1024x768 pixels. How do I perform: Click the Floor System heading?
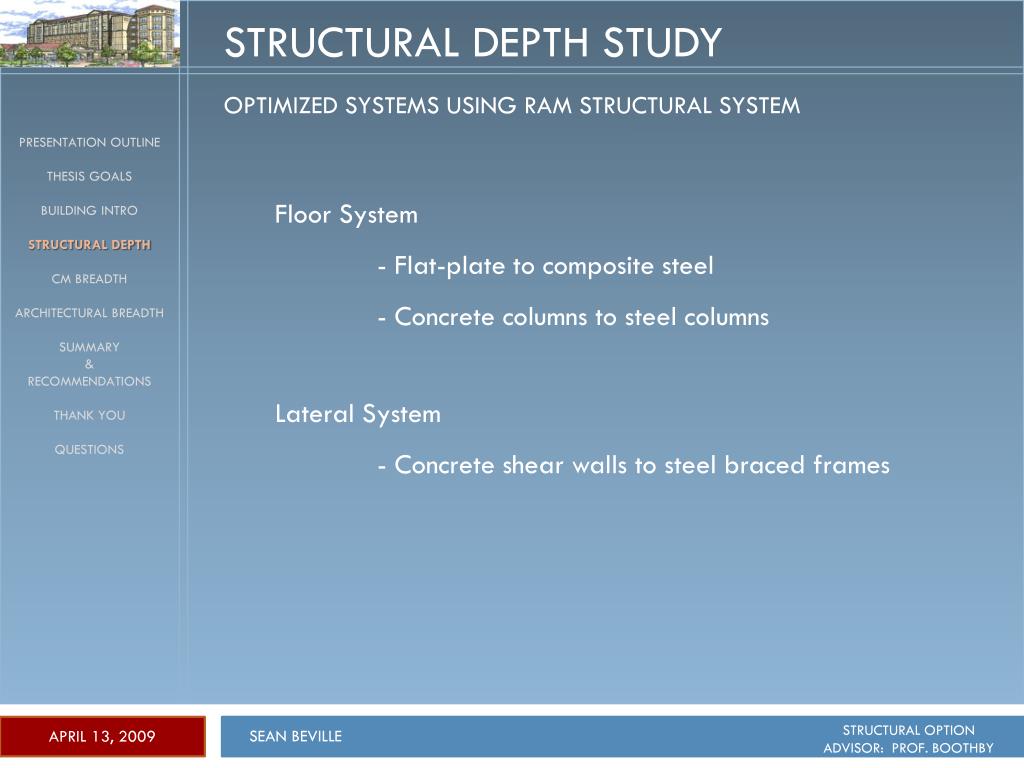346,215
